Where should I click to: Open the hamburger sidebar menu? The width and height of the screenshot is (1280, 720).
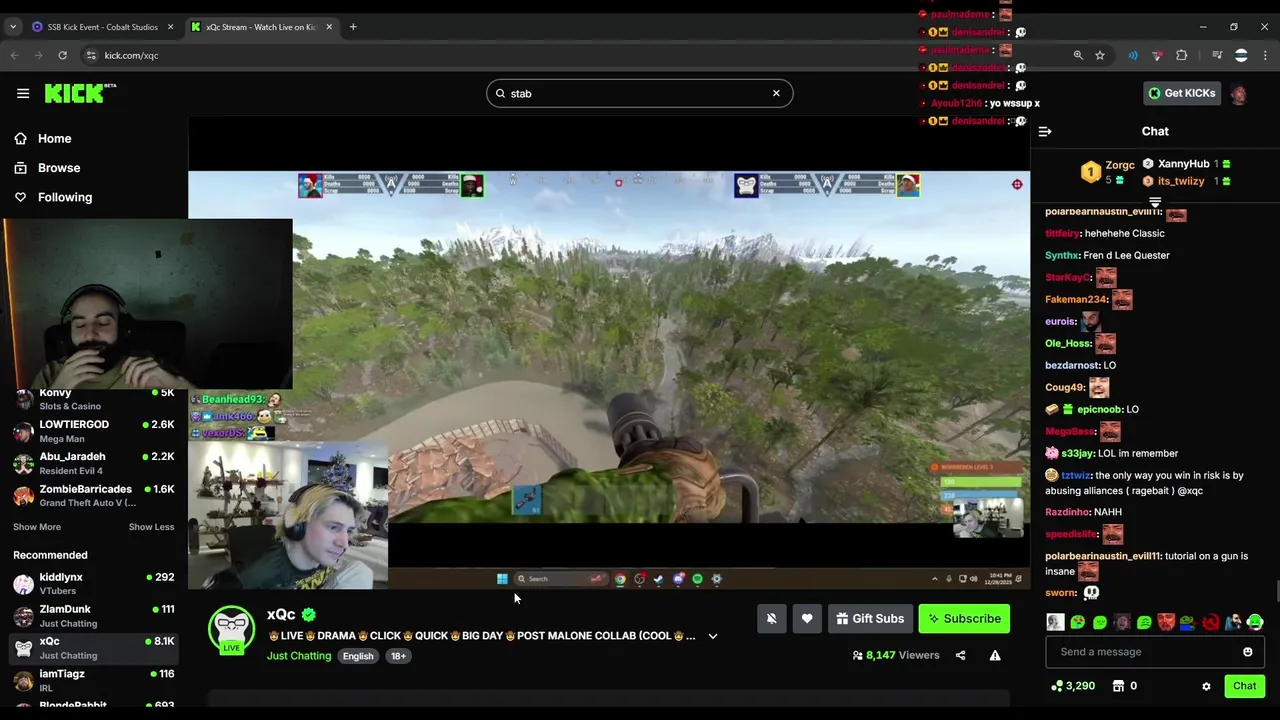23,93
